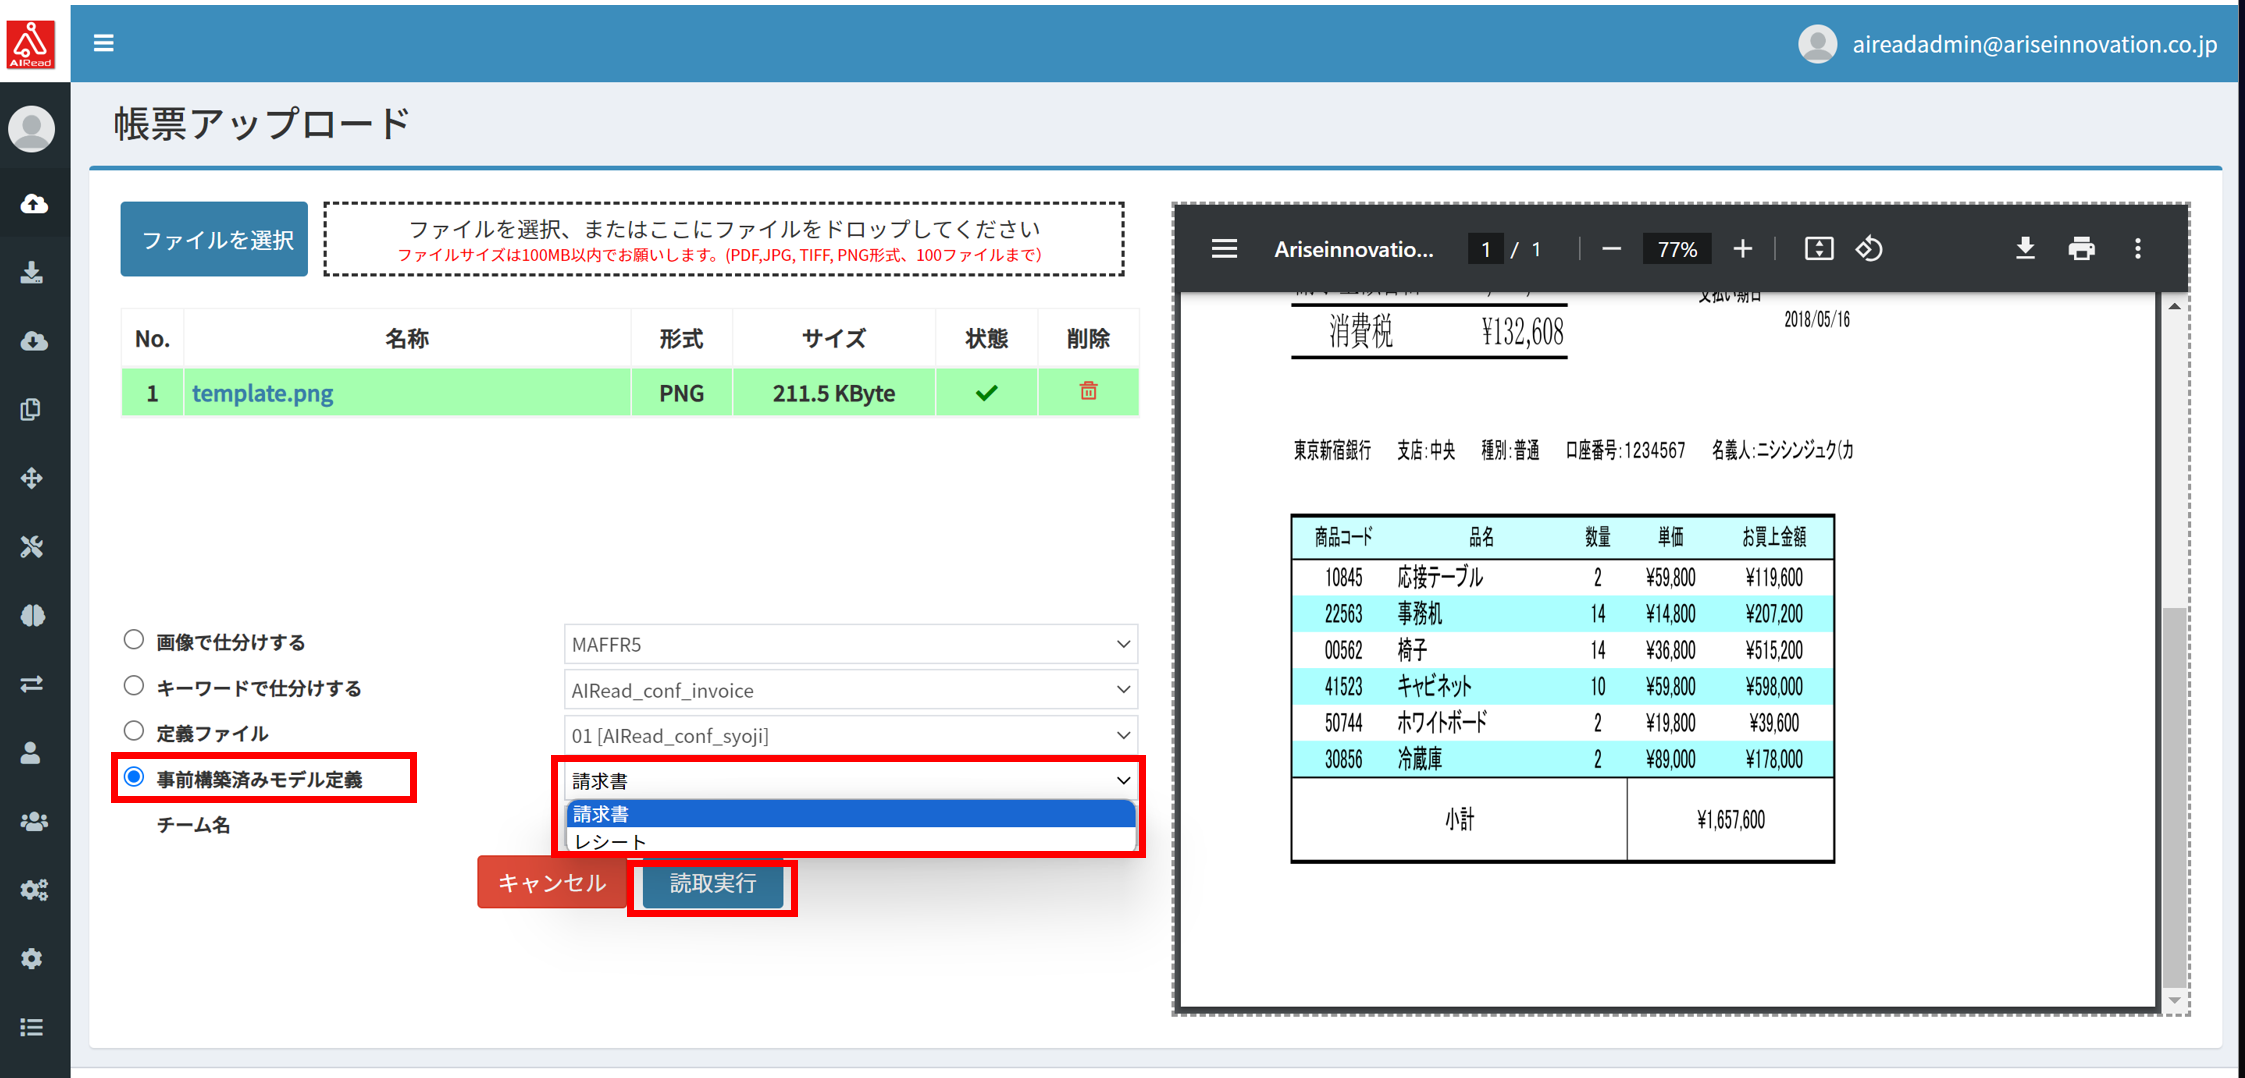Image resolution: width=2245 pixels, height=1078 pixels.
Task: Rotate the document preview
Action: (1869, 248)
